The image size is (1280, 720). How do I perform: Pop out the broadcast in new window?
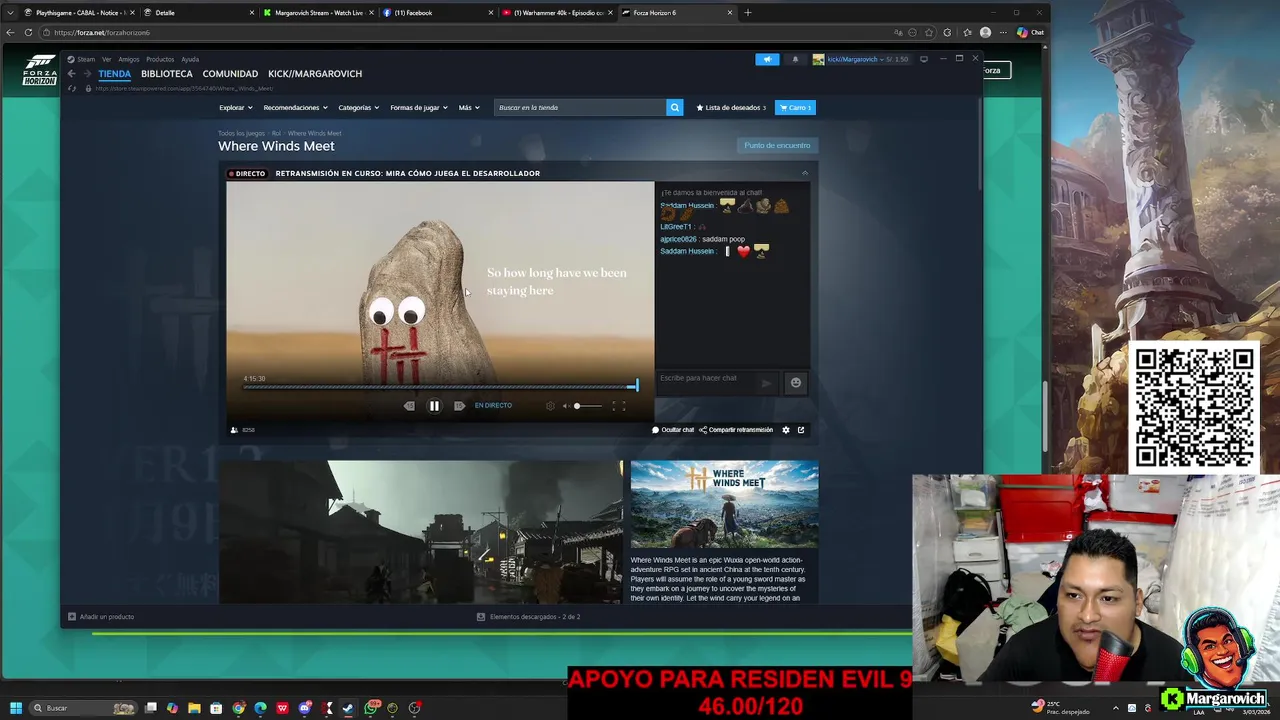point(801,430)
